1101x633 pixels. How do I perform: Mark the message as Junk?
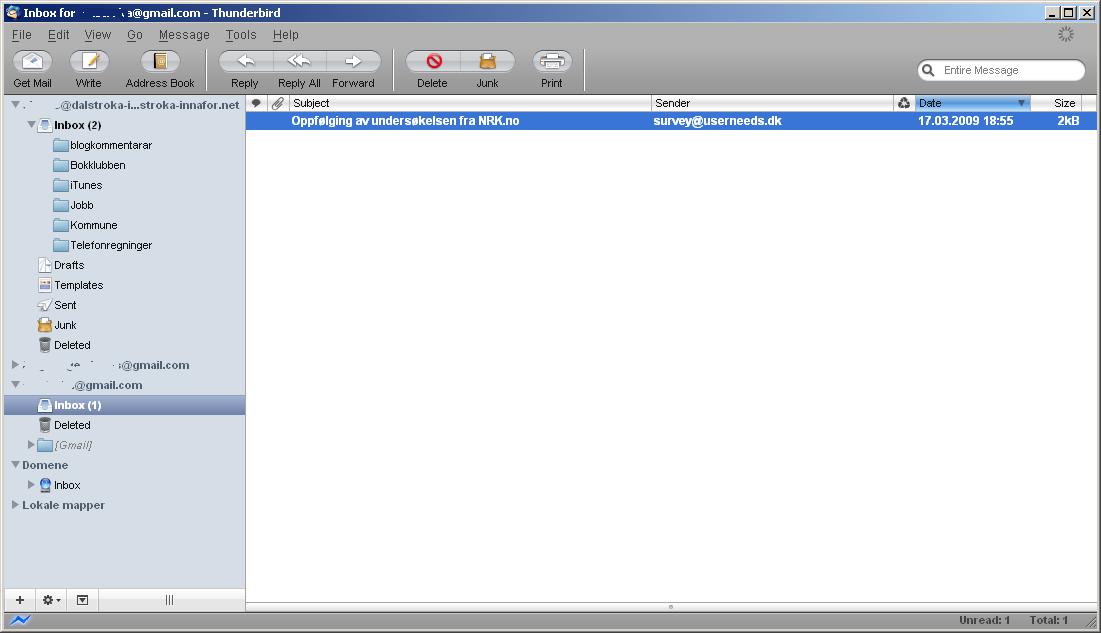487,62
